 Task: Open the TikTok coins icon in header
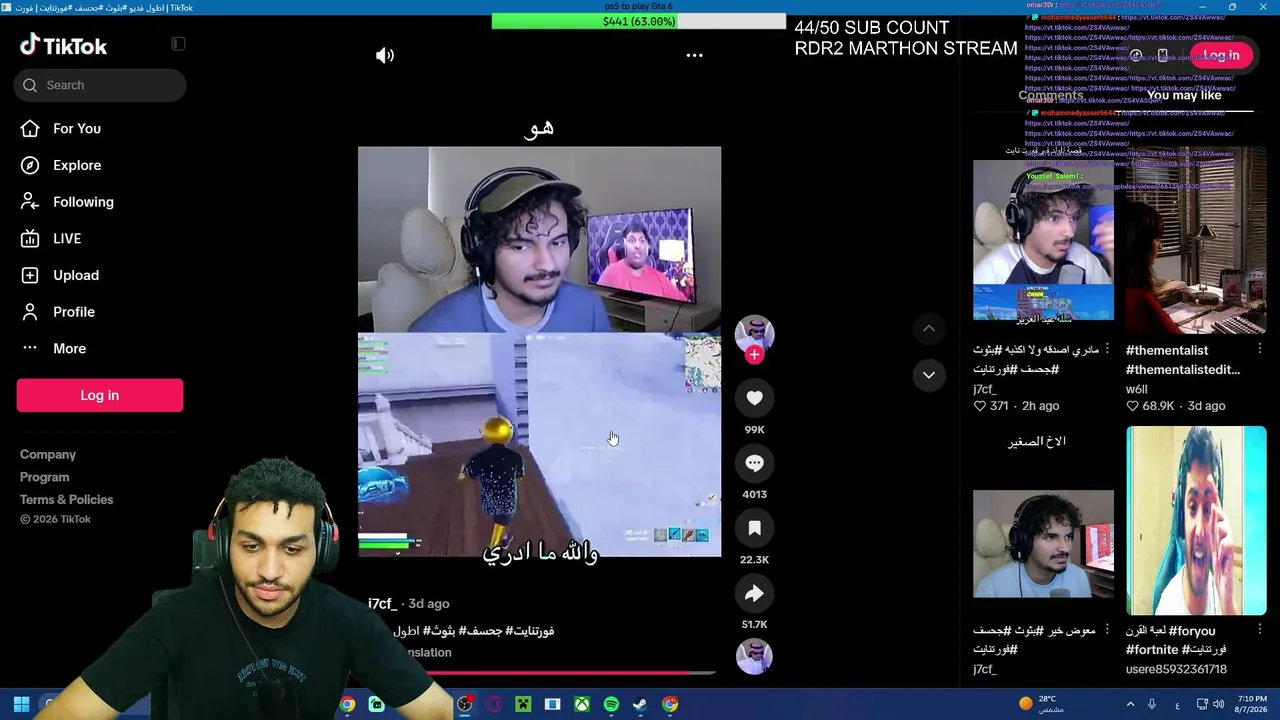pos(1136,56)
